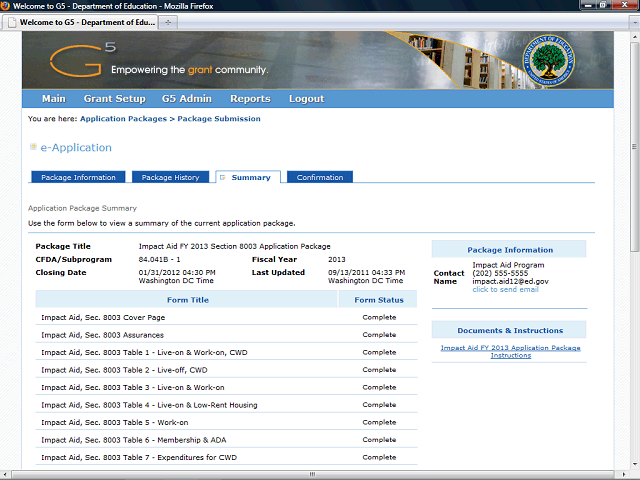Switch to the Package Information tab
This screenshot has height=480, width=640.
(78, 178)
